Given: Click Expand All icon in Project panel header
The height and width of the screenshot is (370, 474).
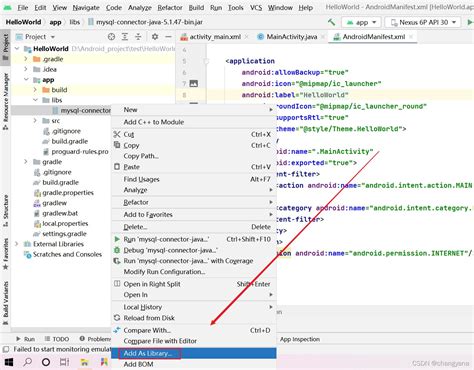Looking at the screenshot, I should [x=125, y=37].
